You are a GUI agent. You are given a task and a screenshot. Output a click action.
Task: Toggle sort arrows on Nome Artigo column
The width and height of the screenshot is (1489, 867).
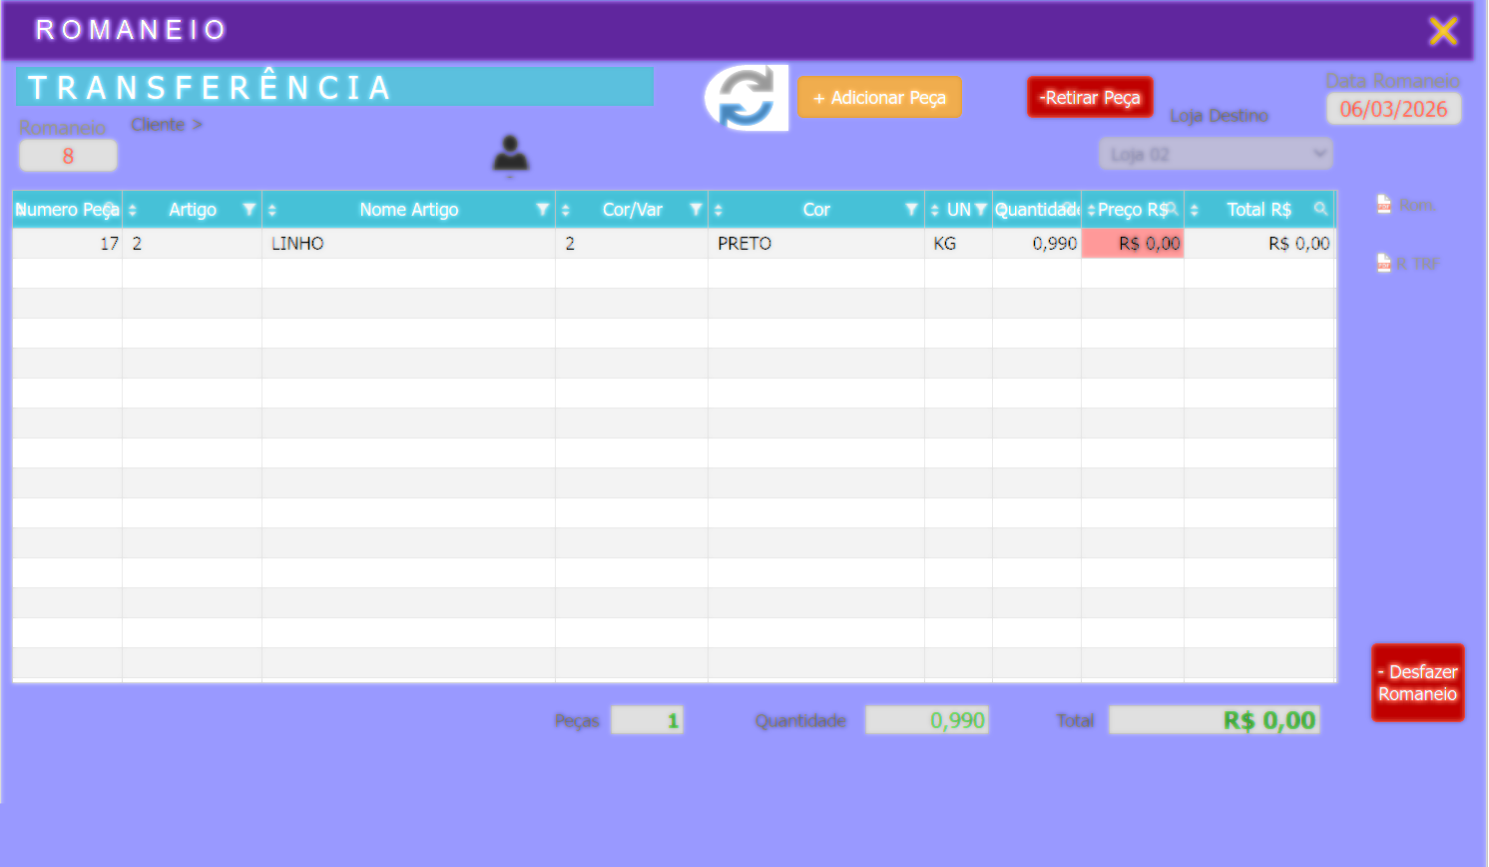272,210
